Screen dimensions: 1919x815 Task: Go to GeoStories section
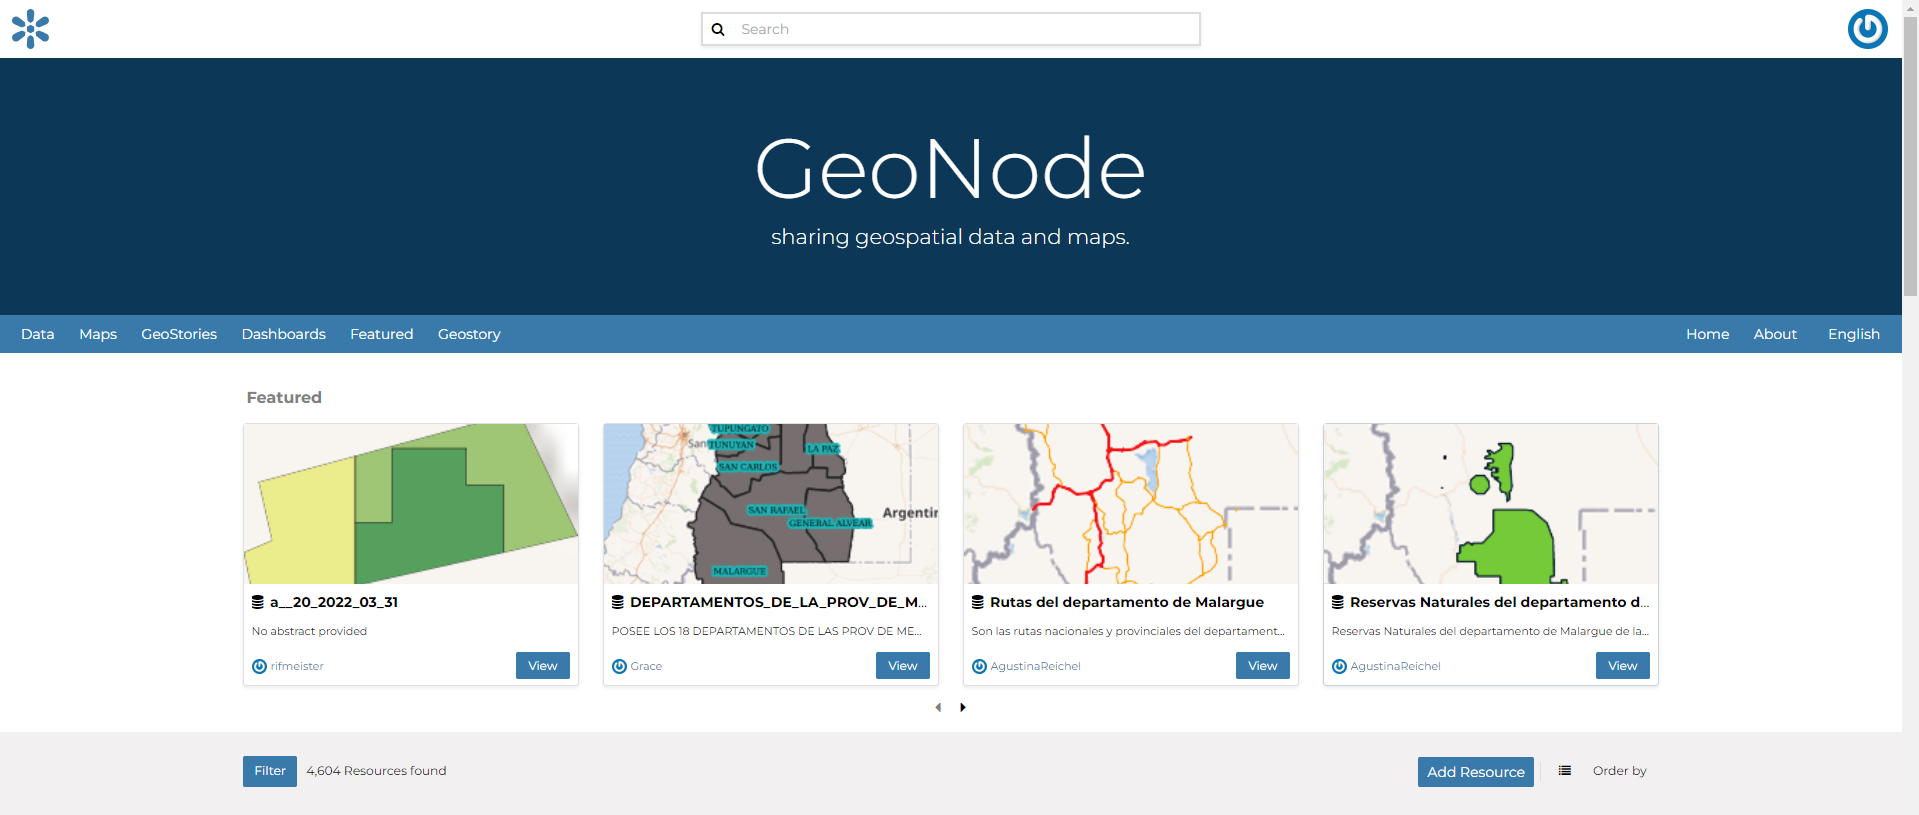(179, 334)
